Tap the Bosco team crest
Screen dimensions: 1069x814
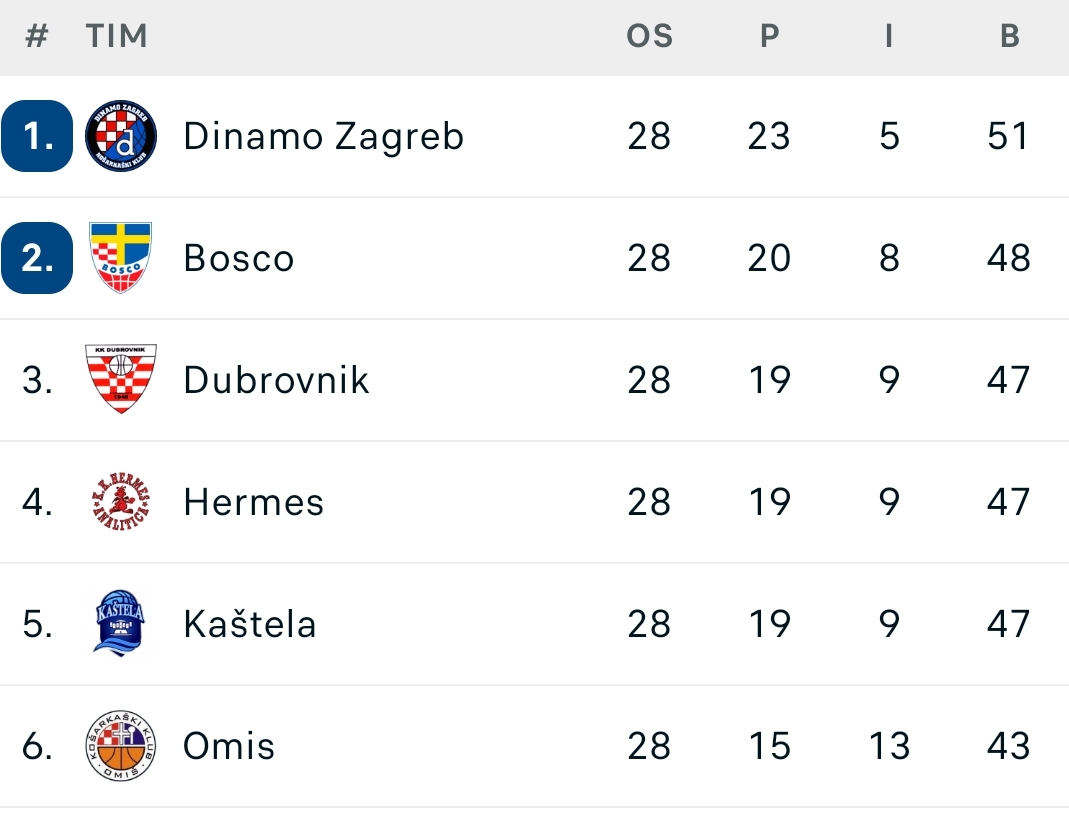point(121,258)
